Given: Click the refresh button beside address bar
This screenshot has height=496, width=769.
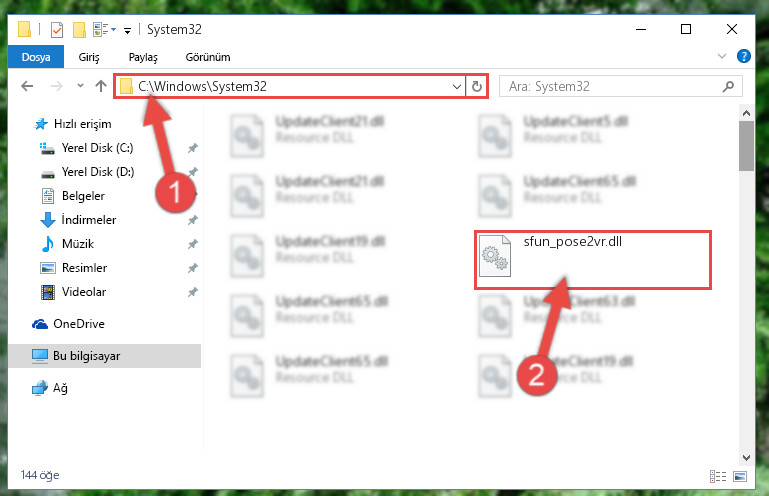Looking at the screenshot, I should pos(477,87).
